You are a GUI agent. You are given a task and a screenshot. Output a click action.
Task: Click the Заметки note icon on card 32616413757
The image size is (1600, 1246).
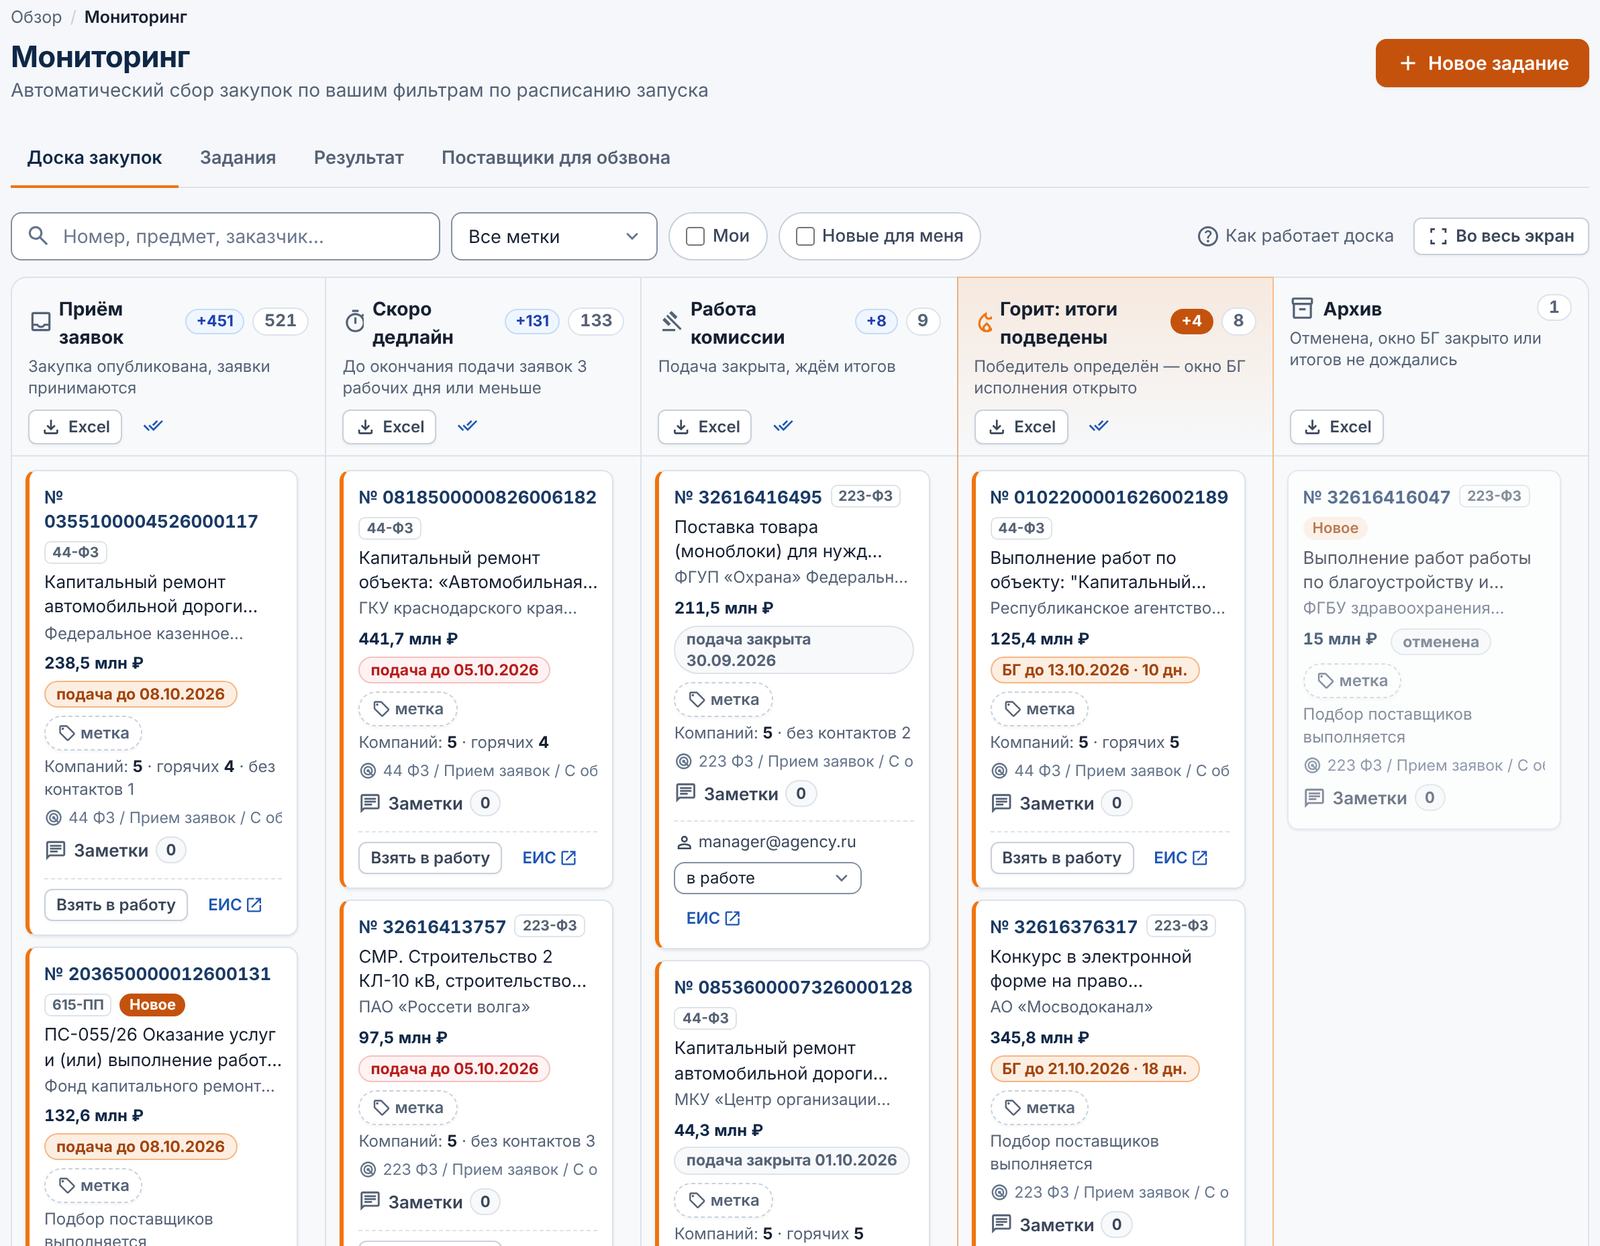click(369, 1201)
